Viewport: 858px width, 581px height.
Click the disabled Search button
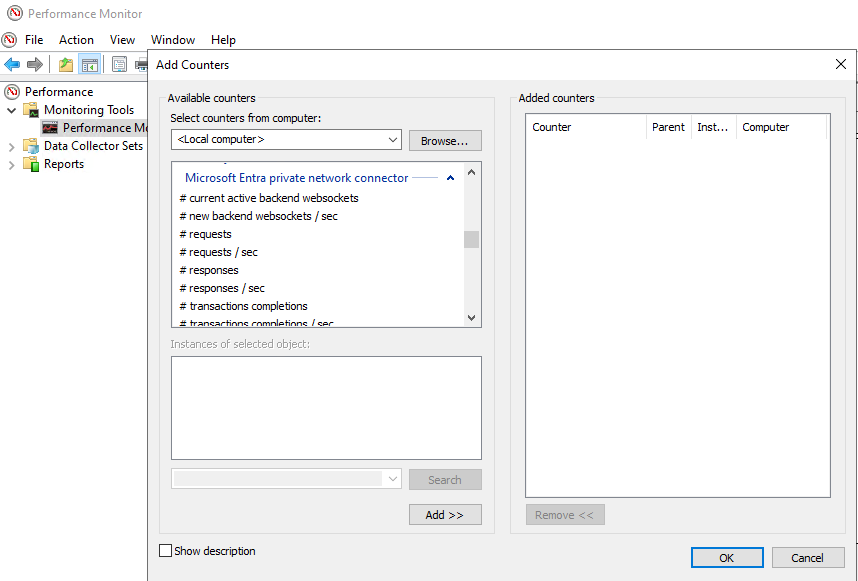click(445, 479)
